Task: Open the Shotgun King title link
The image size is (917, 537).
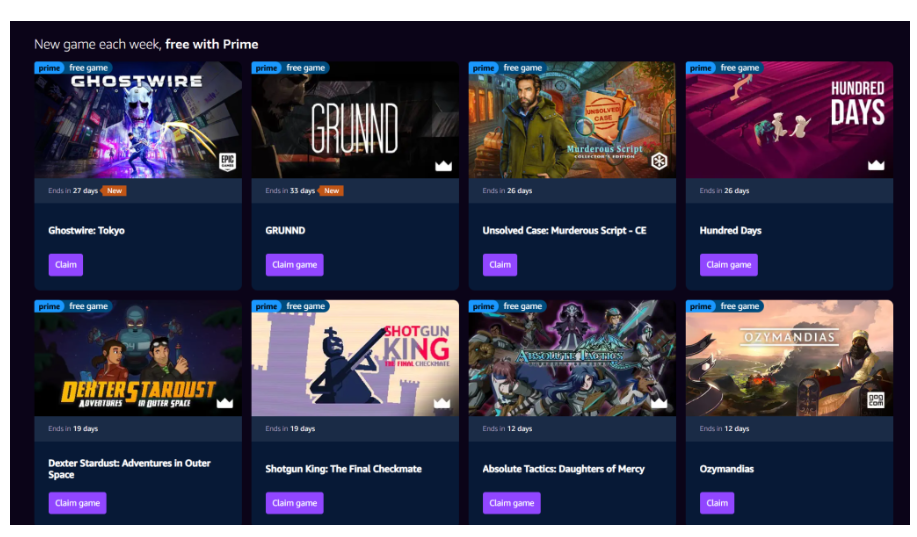Action: tap(343, 469)
